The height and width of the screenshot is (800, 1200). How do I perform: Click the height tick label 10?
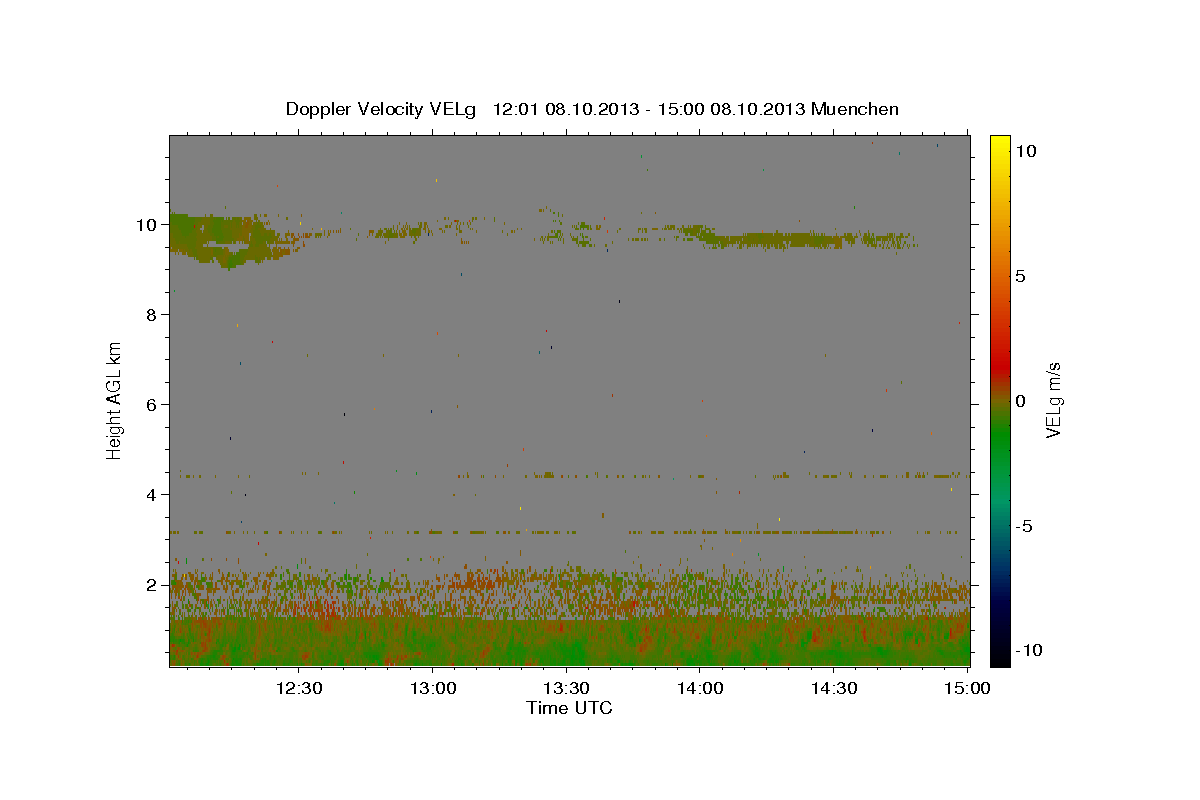149,225
